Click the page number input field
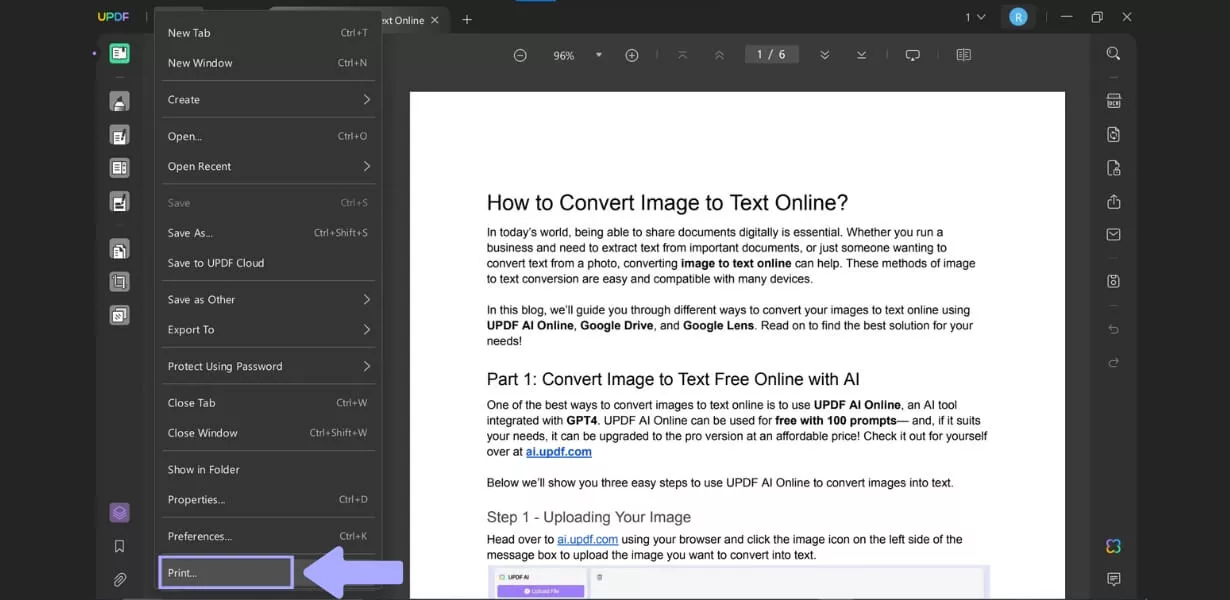 point(772,55)
